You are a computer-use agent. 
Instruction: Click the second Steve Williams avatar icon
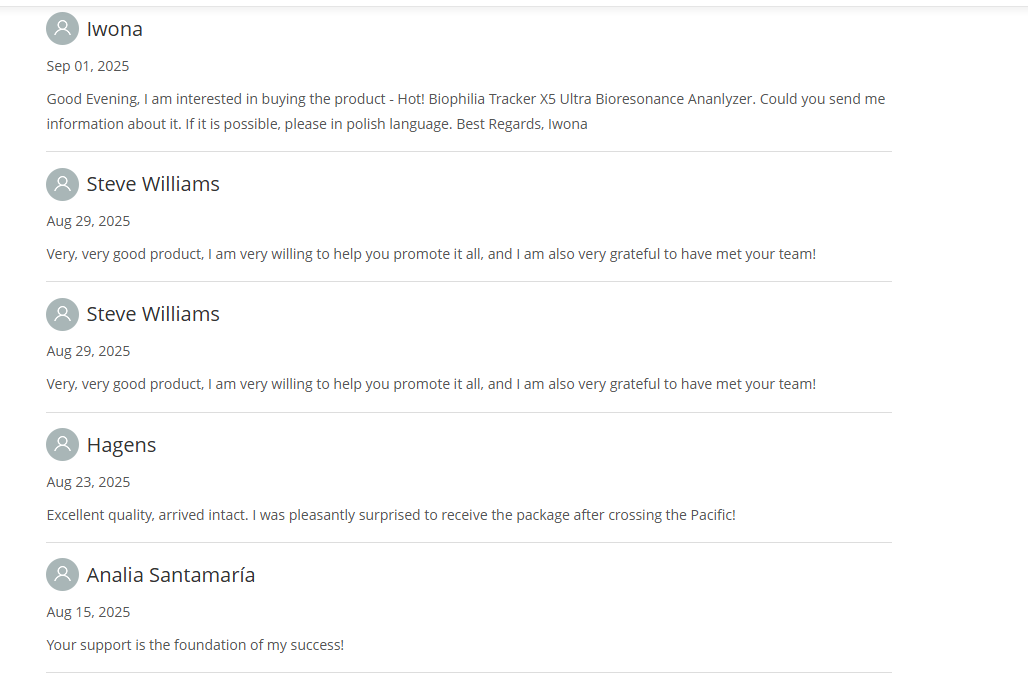(62, 314)
